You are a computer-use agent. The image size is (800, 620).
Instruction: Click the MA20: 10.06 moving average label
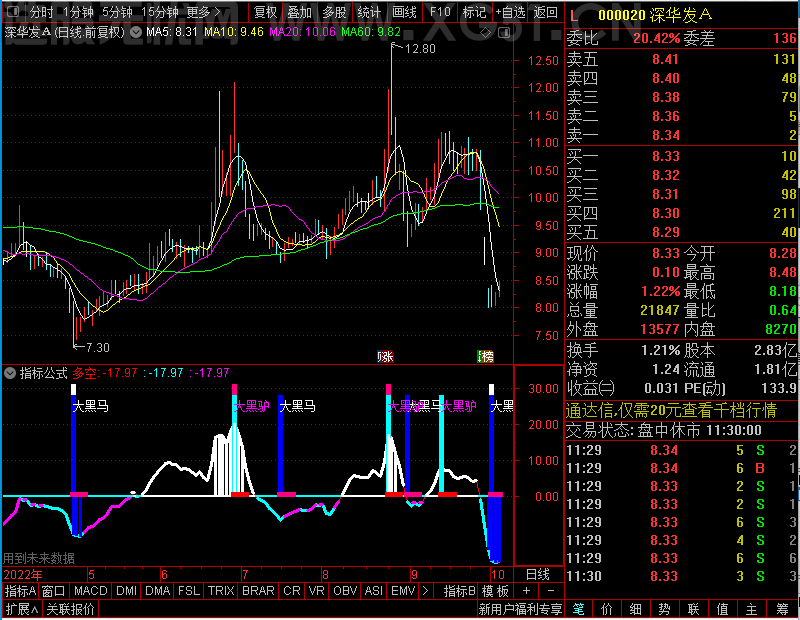pos(303,32)
